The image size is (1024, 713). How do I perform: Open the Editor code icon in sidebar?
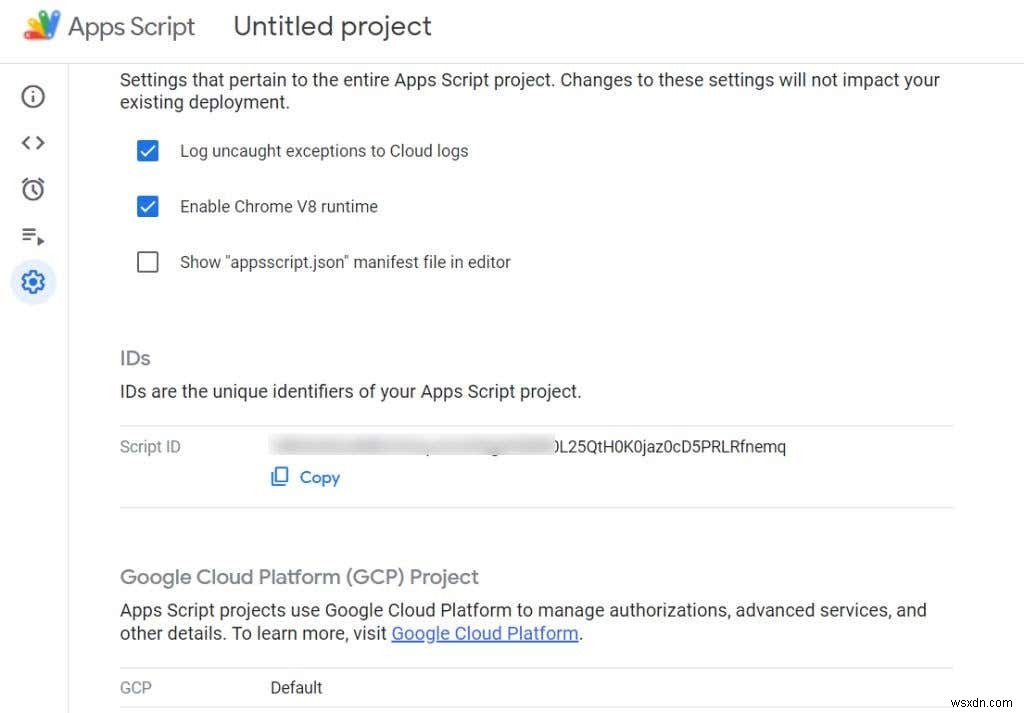pyautogui.click(x=33, y=142)
